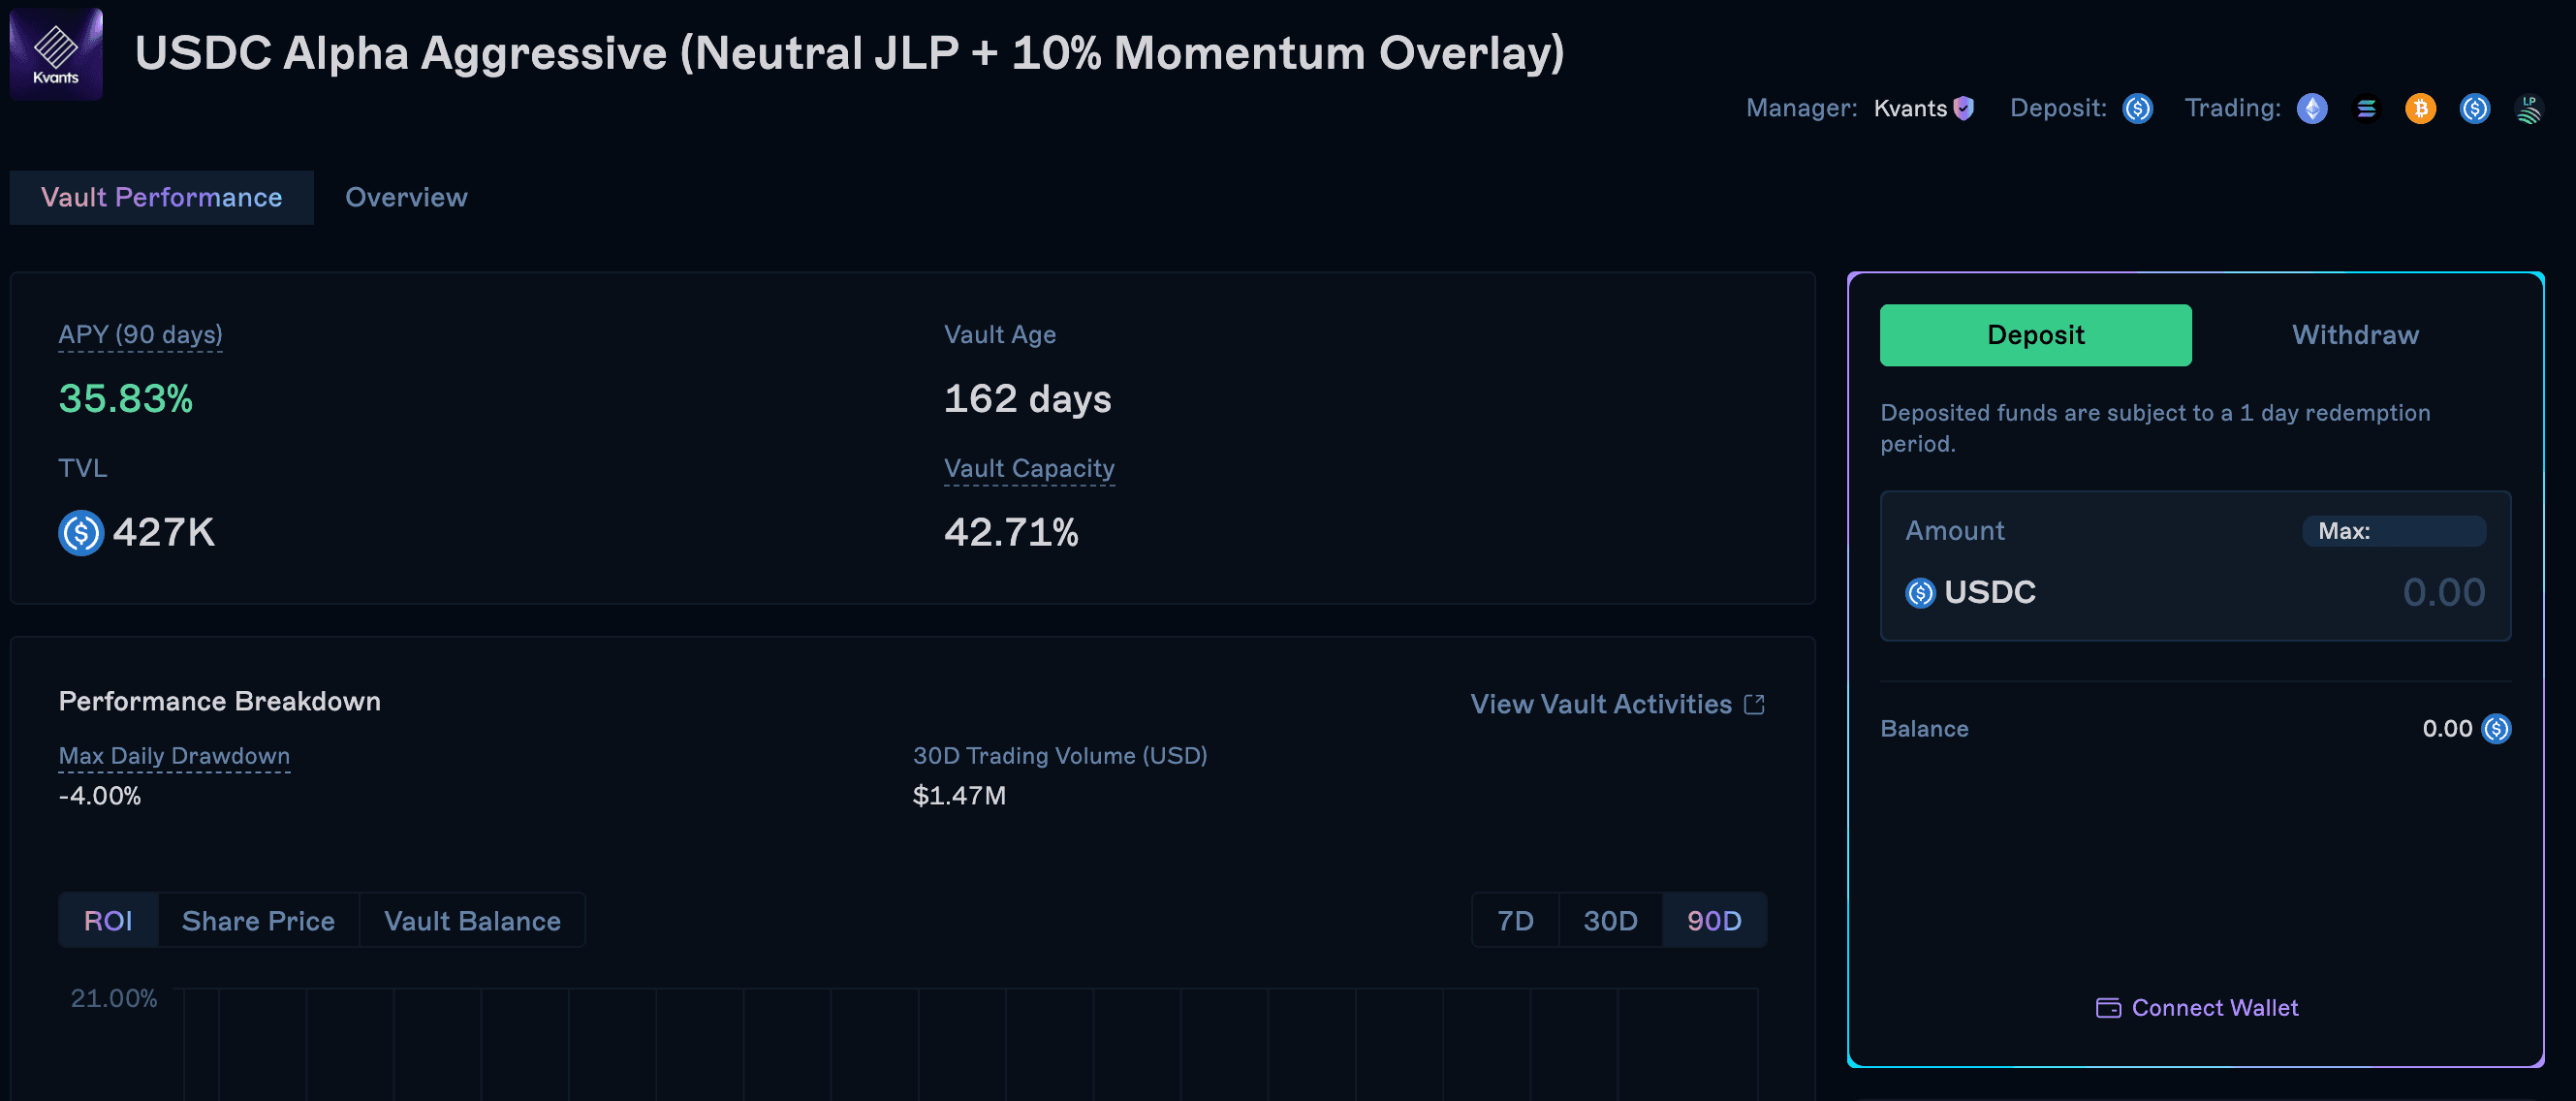Click the wallet icon beside Connect Wallet
The image size is (2576, 1101).
(2108, 1008)
